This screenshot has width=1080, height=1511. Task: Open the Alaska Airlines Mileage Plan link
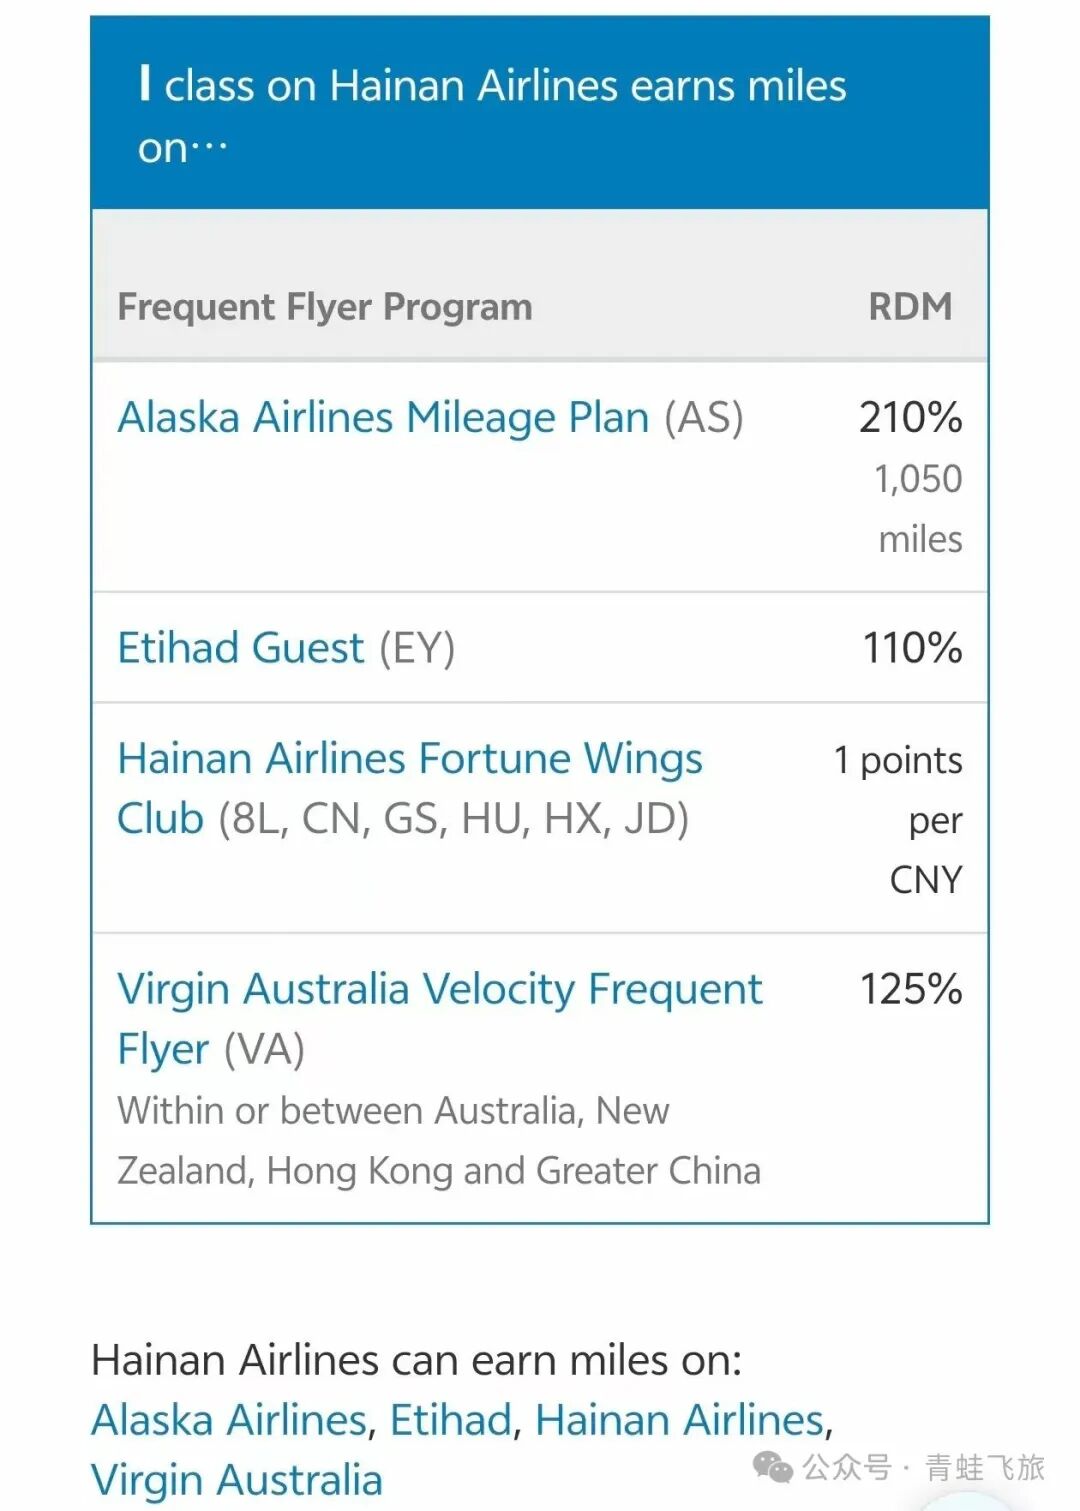pos(383,417)
